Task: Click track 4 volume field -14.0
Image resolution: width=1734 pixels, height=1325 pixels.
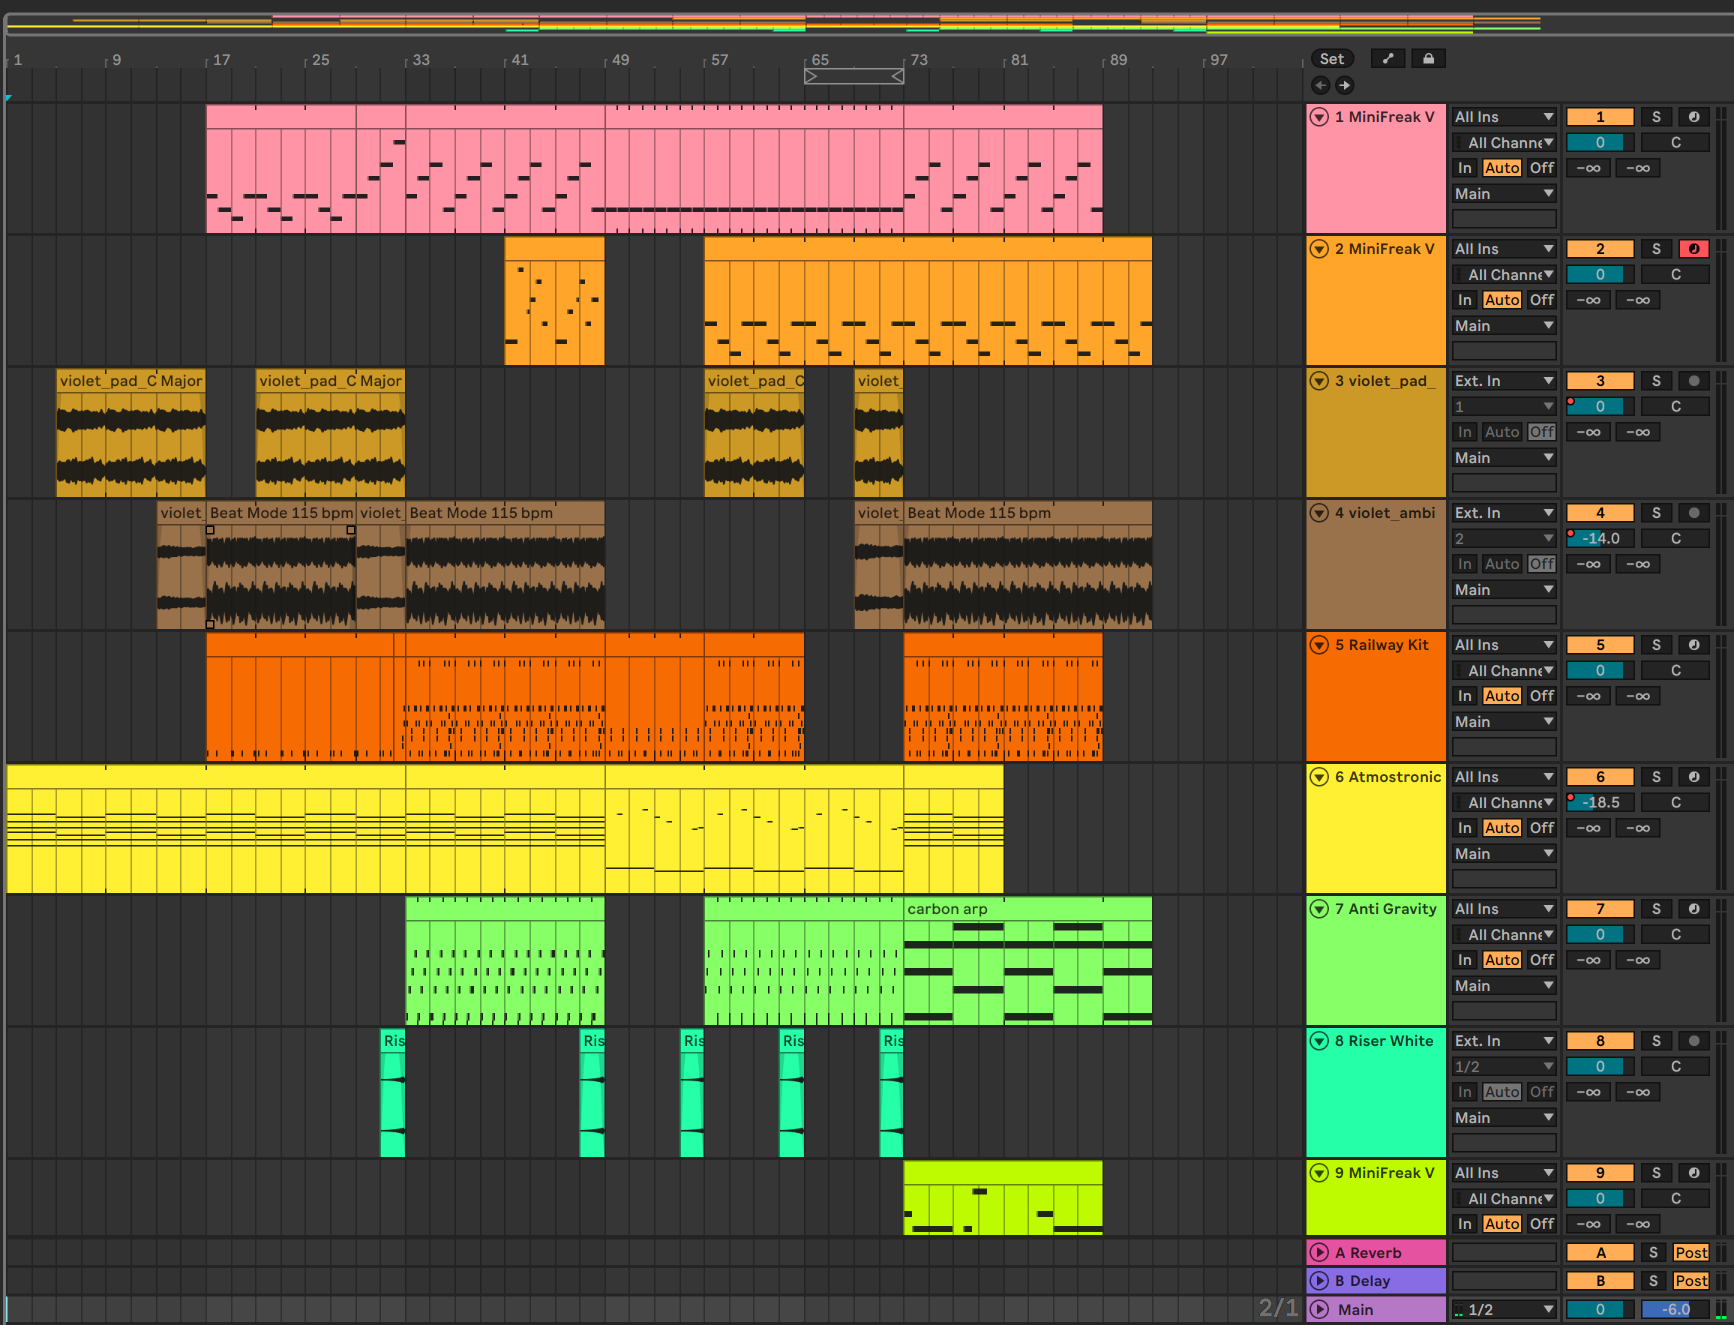Action: (1600, 539)
